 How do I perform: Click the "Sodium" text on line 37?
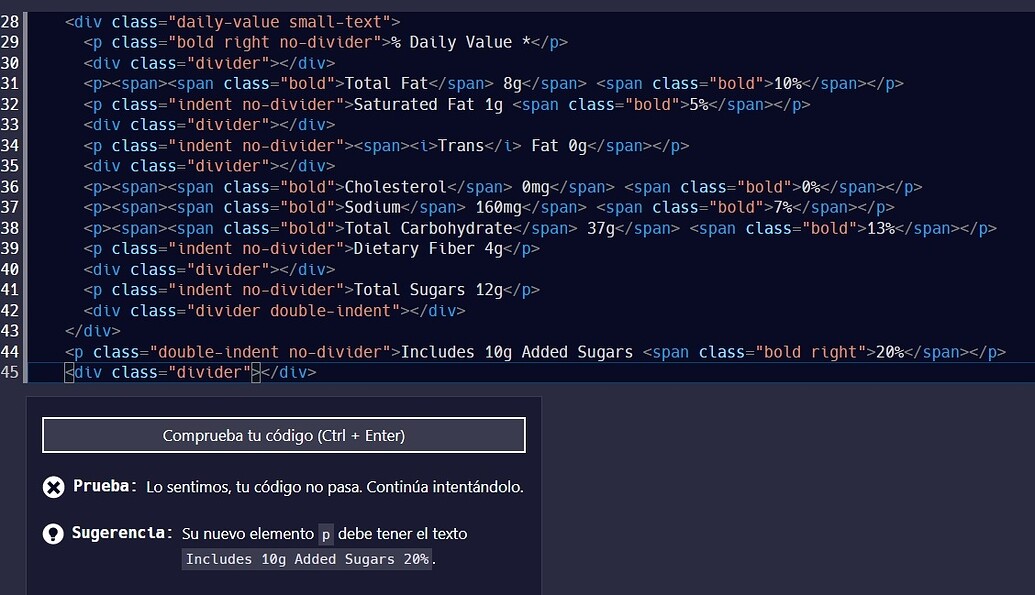(372, 208)
